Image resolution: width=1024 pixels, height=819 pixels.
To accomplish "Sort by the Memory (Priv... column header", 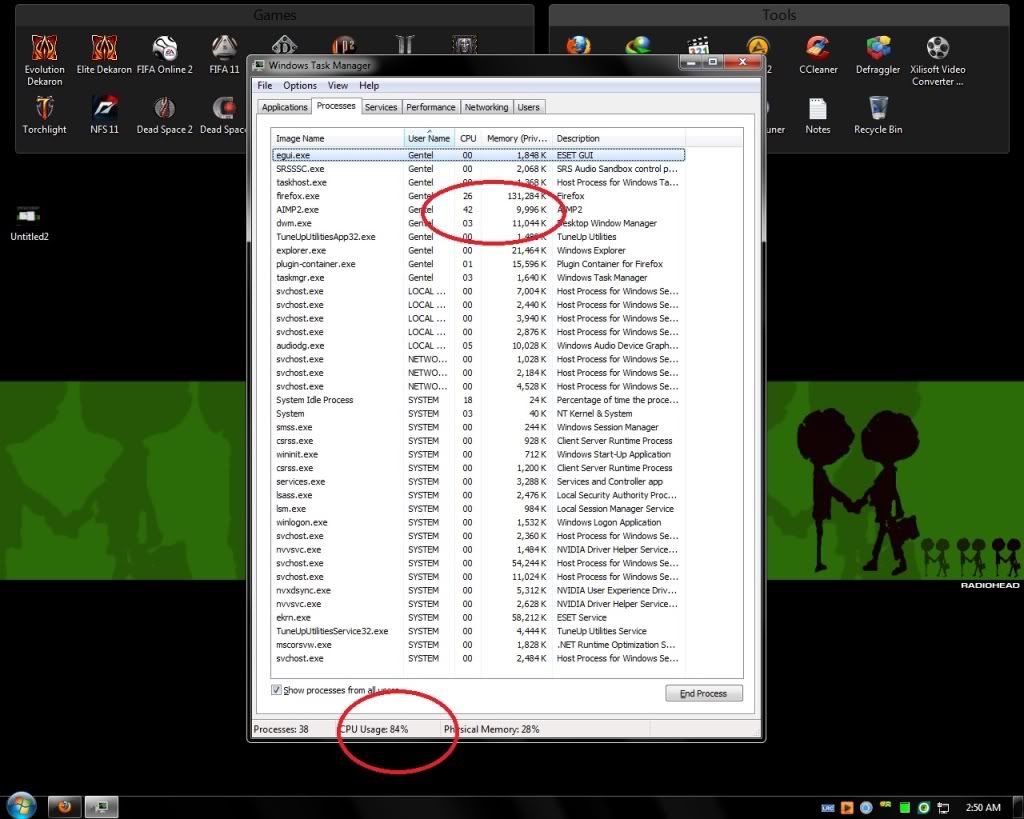I will [517, 138].
